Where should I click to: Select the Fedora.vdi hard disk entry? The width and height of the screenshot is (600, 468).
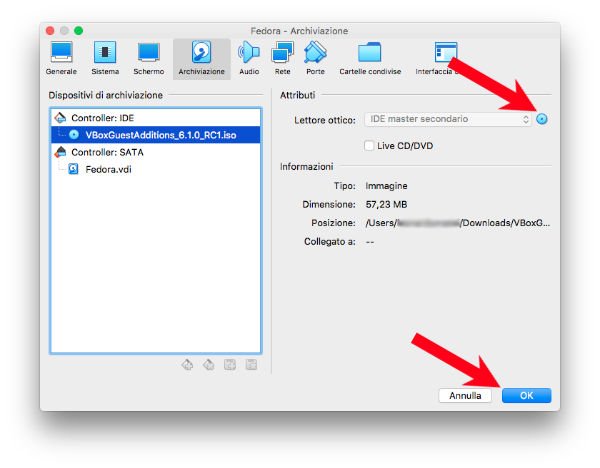(x=156, y=169)
